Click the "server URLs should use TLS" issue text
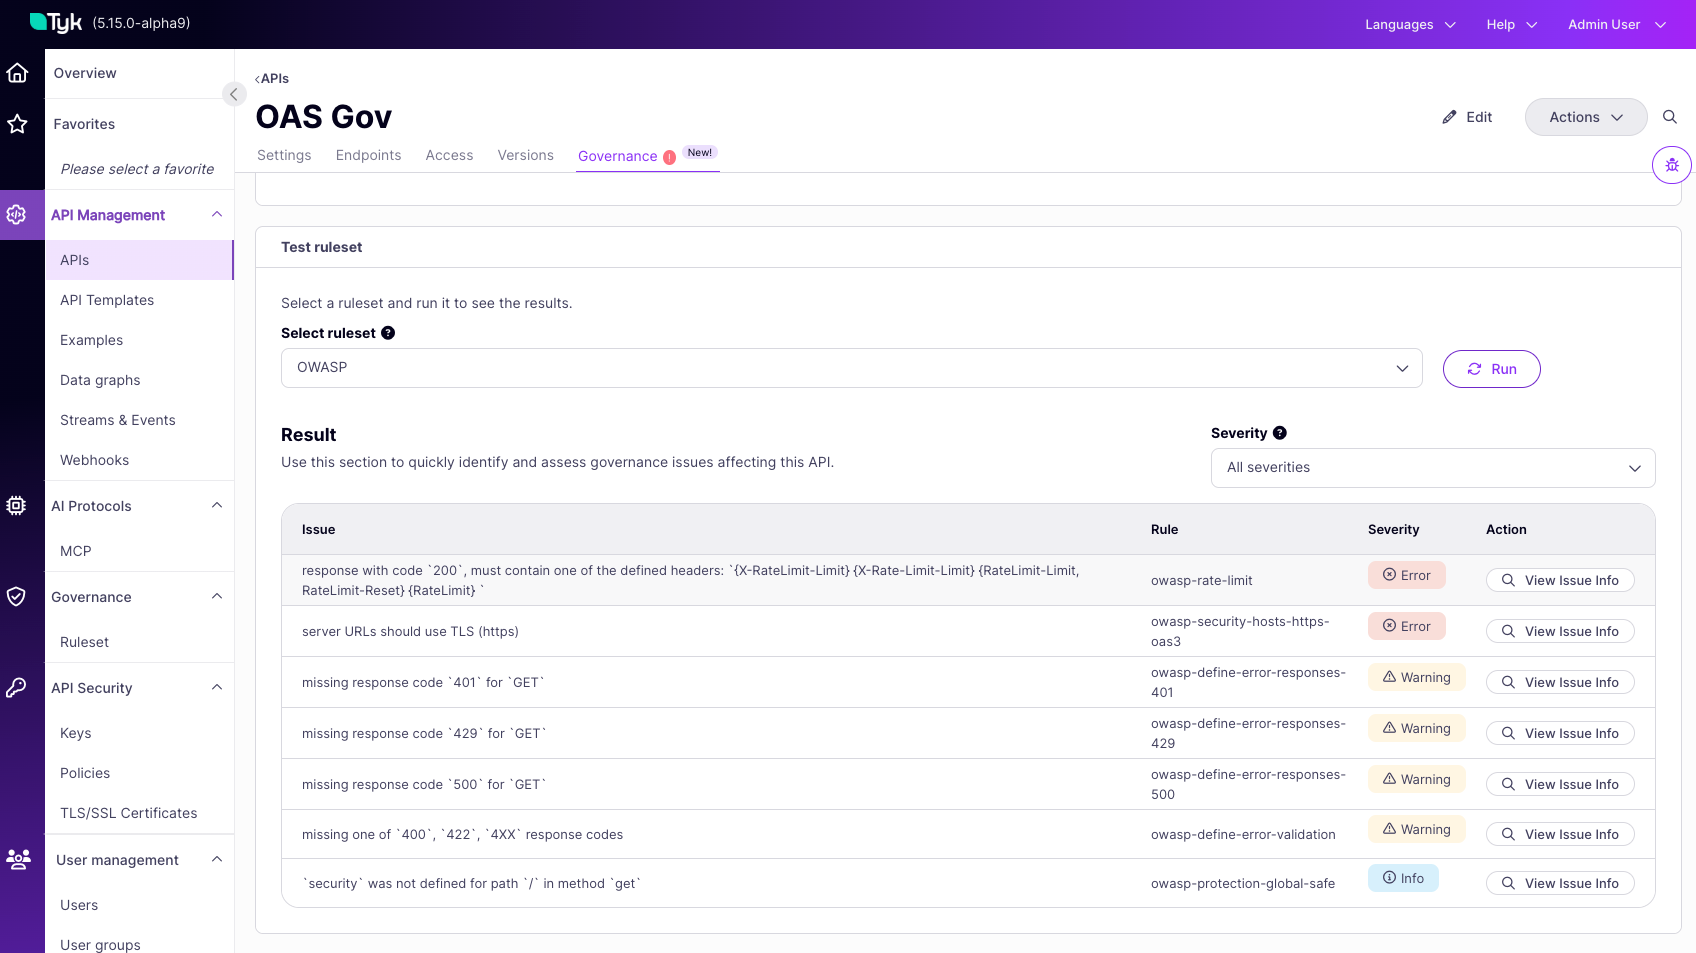 pyautogui.click(x=410, y=631)
